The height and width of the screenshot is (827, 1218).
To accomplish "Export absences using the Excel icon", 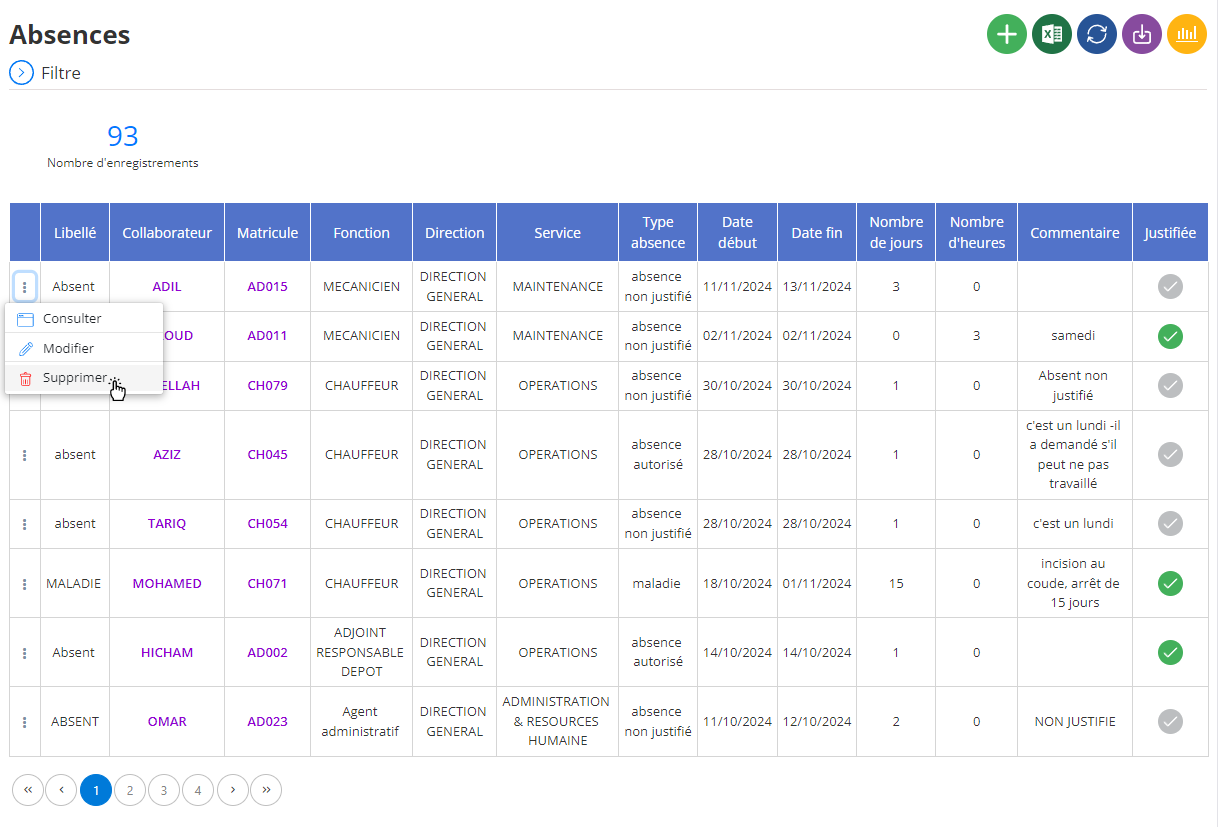I will [x=1052, y=34].
